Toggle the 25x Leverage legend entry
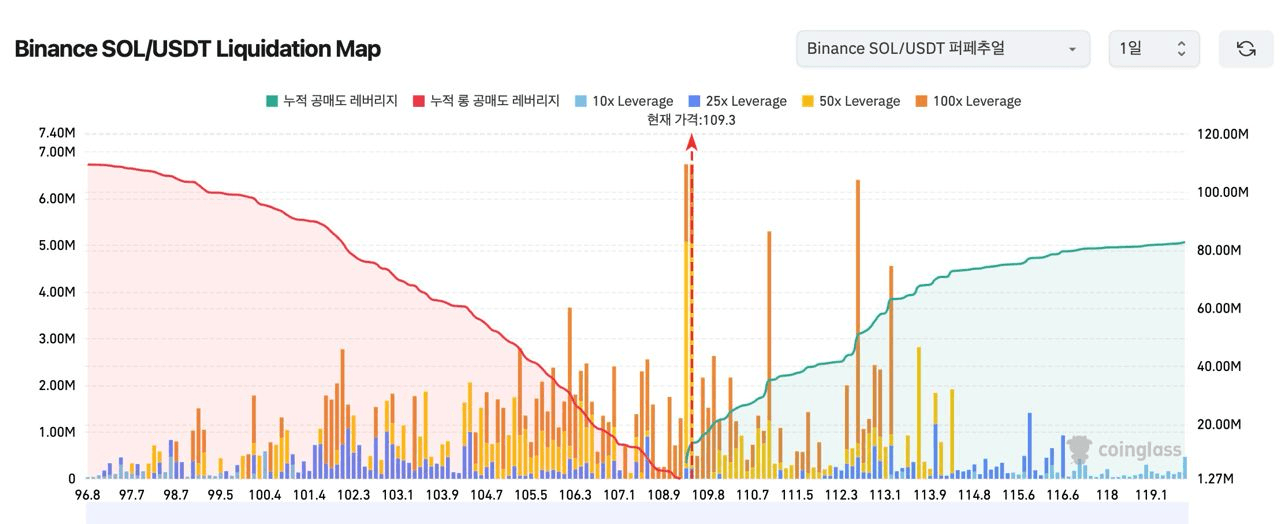 pos(737,101)
